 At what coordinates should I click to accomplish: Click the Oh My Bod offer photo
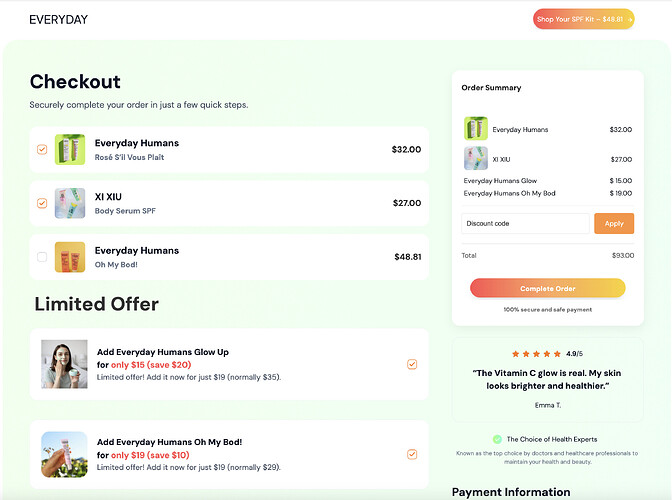(x=64, y=454)
